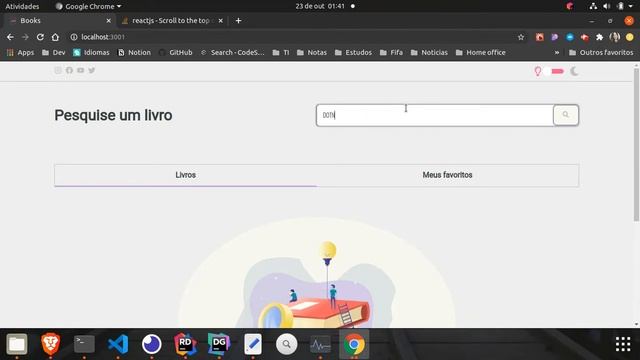Open Terminal from the dock
640x360 pixels.
pyautogui.click(x=84, y=344)
